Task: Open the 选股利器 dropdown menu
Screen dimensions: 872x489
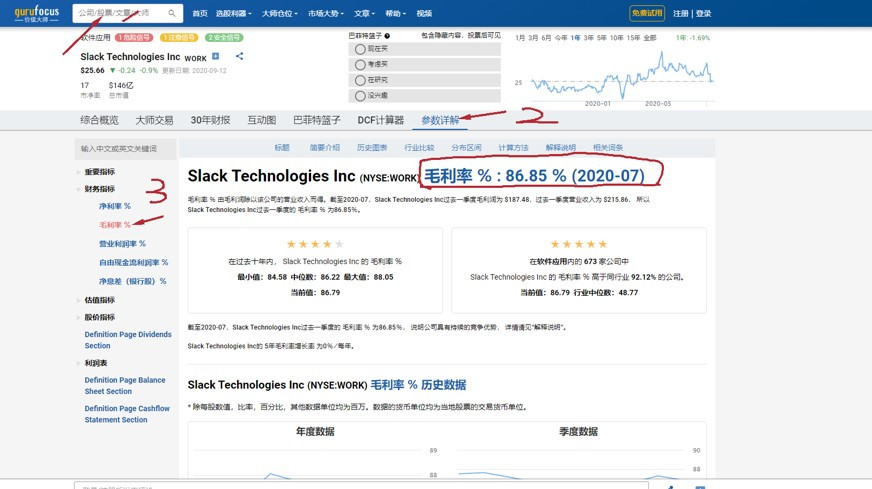Action: coord(234,13)
